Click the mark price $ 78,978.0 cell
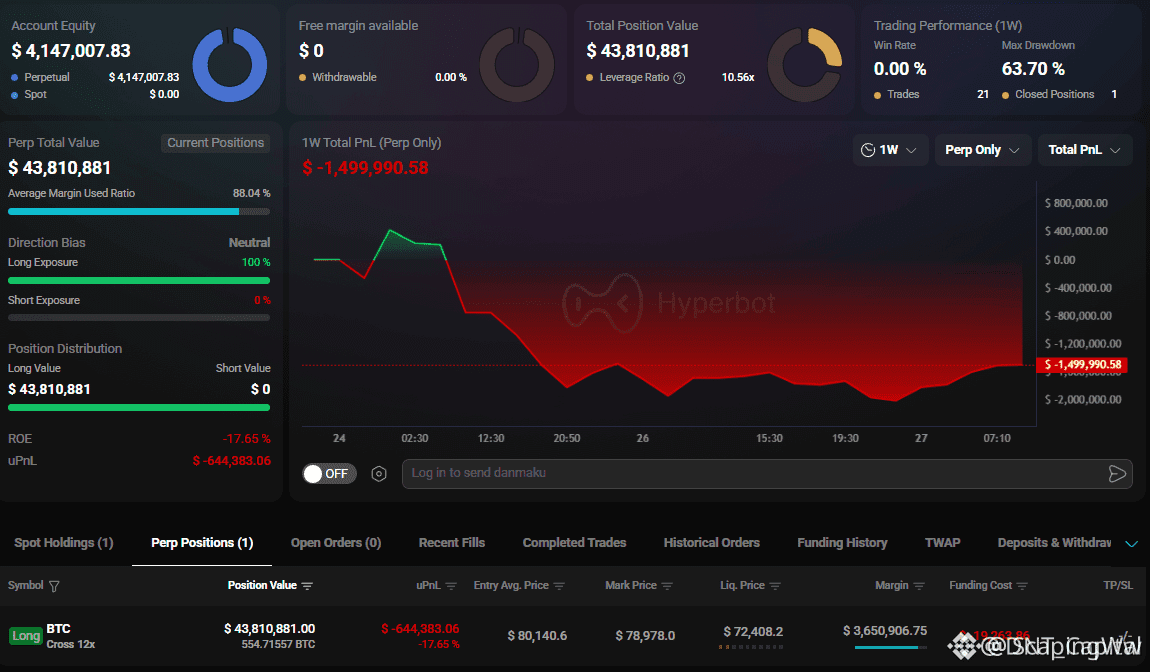This screenshot has height=672, width=1150. 645,635
